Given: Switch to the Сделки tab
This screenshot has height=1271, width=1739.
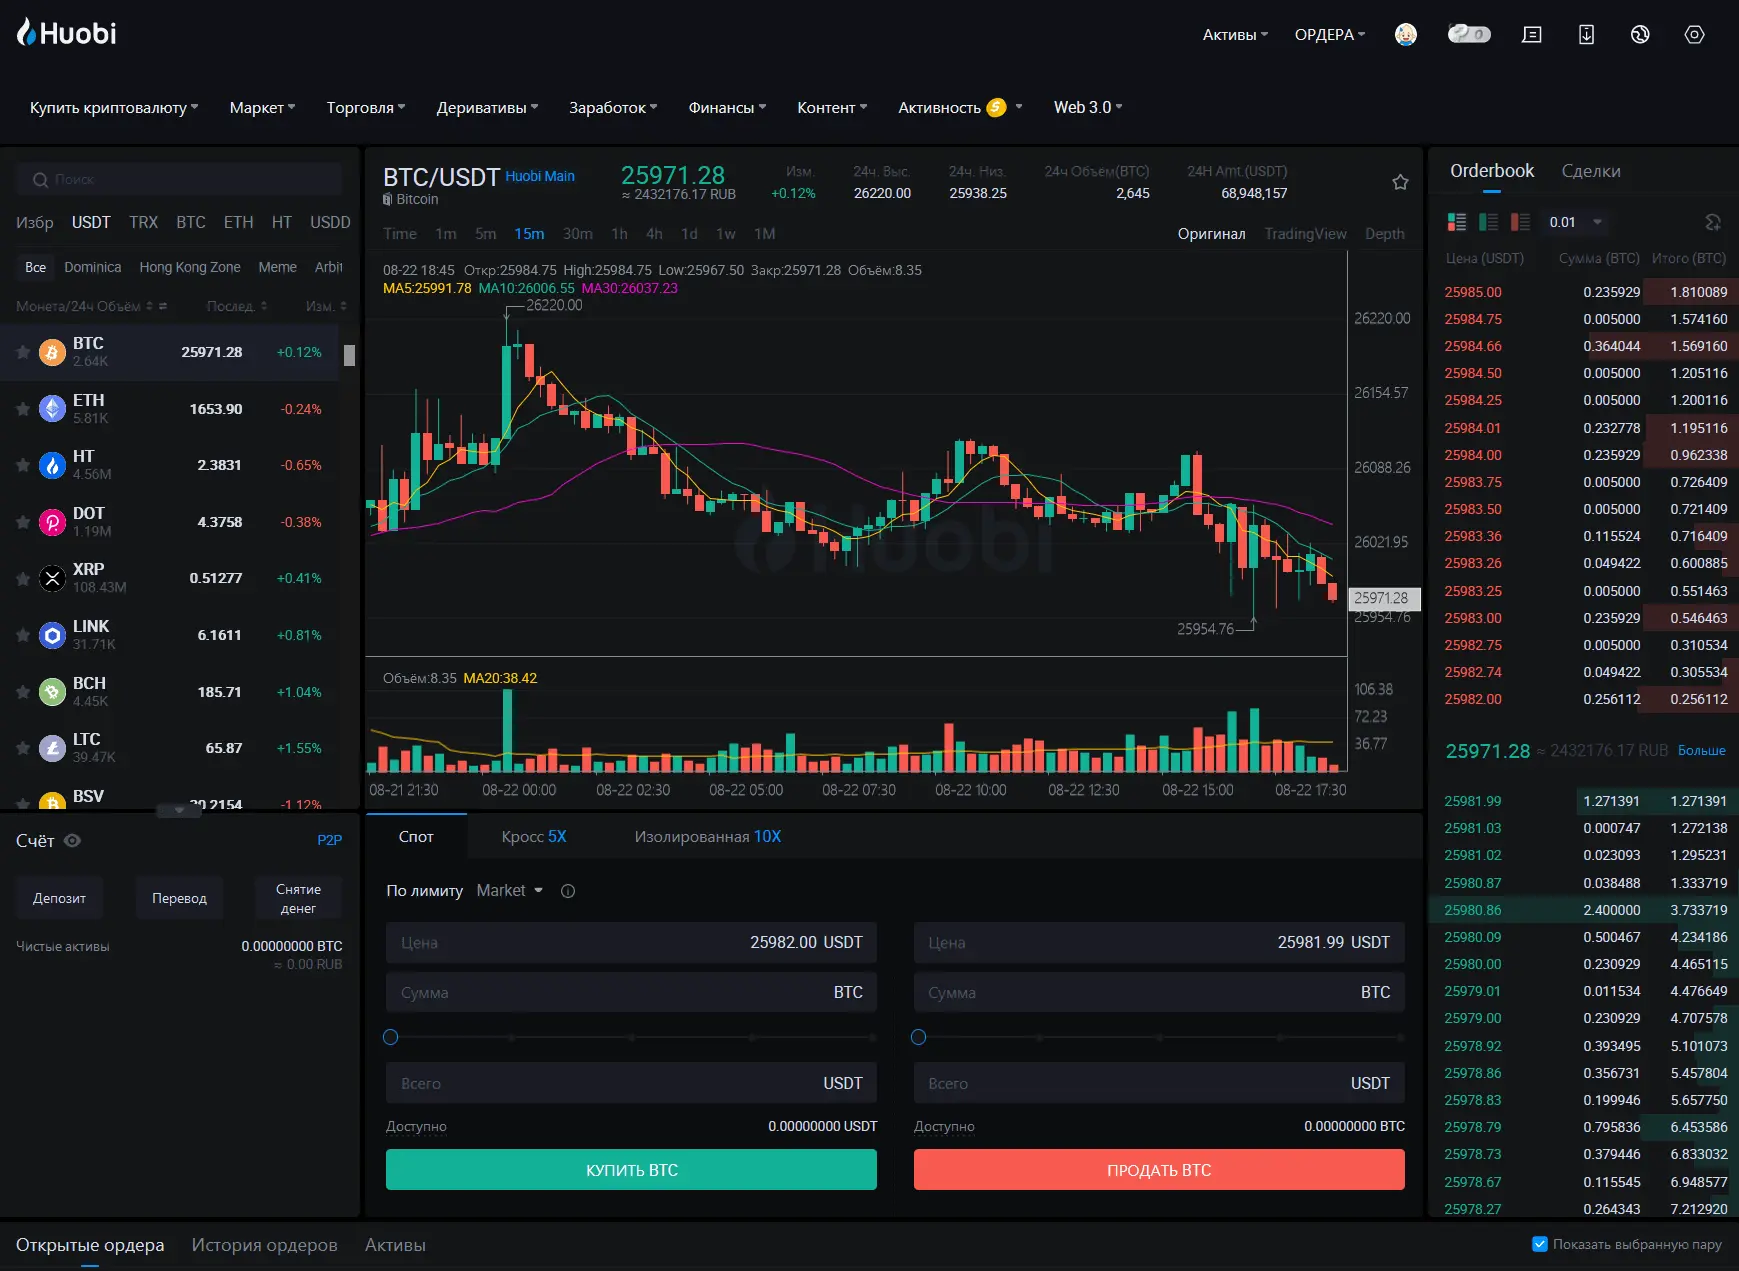Looking at the screenshot, I should tap(1590, 172).
